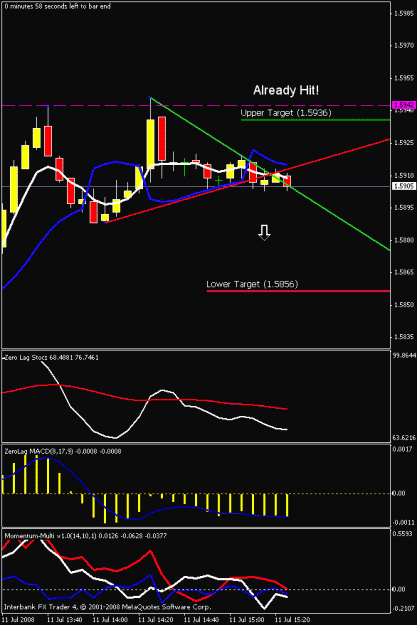Click the 1.5955 price scale value

[x=404, y=78]
